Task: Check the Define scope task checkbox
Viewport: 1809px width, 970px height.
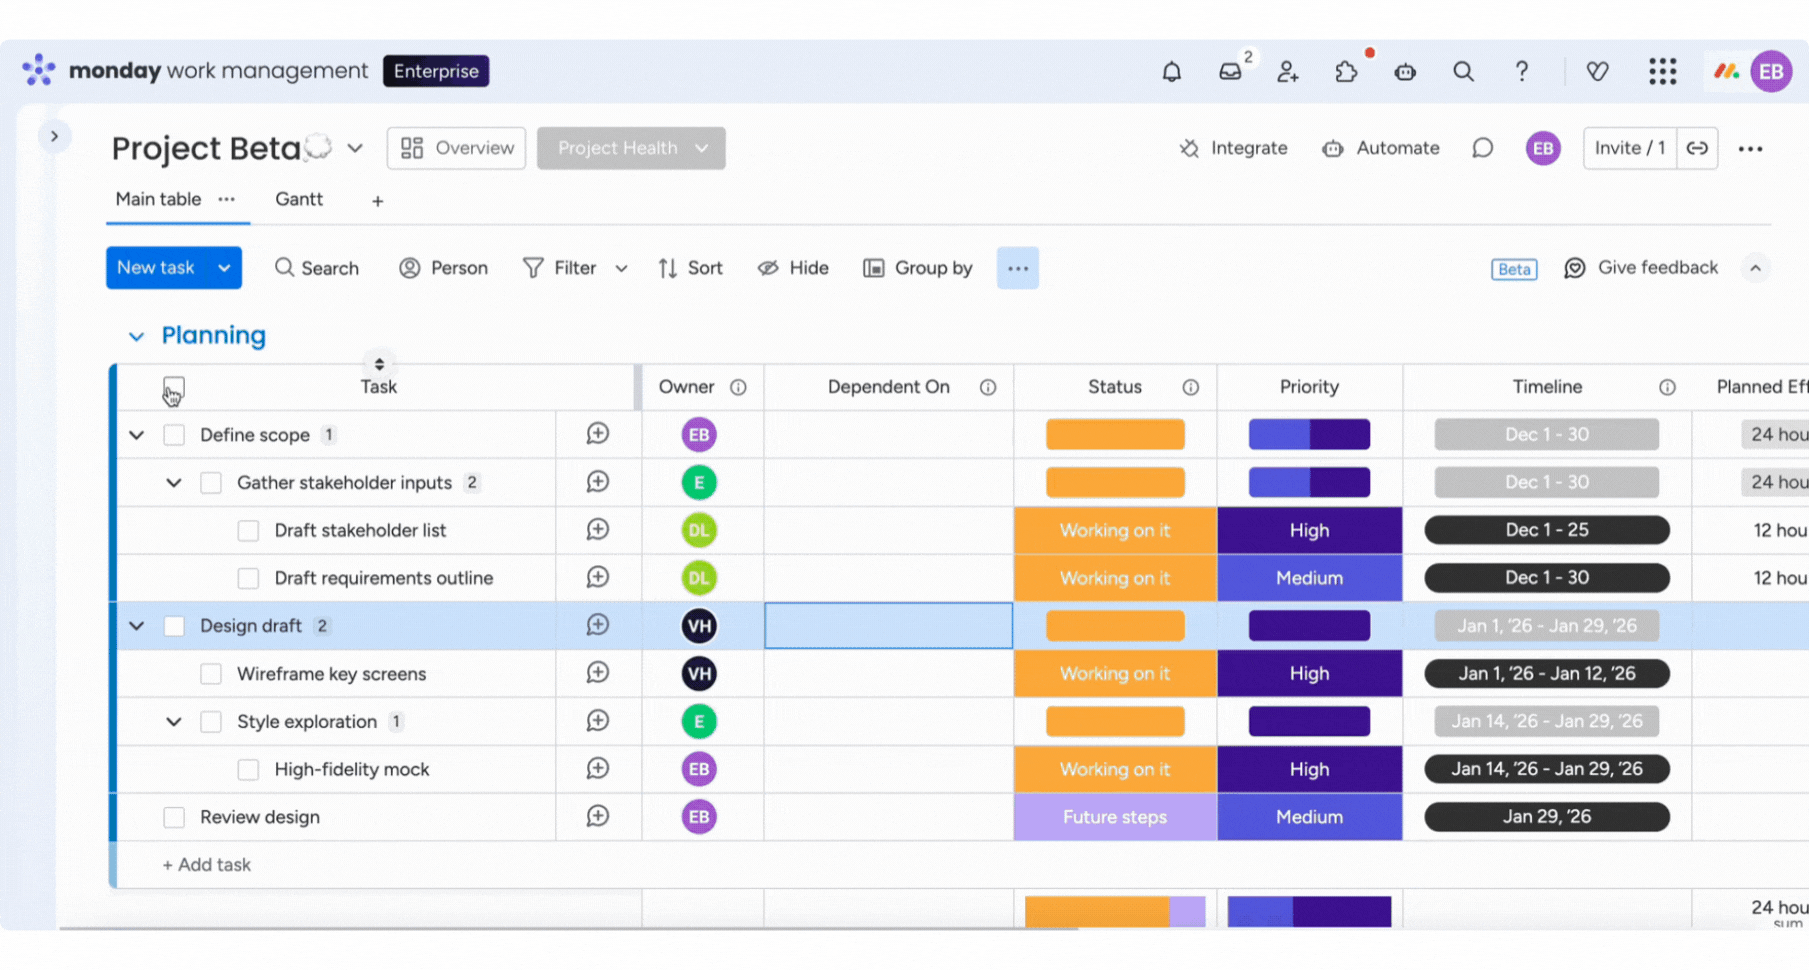Action: tap(174, 435)
